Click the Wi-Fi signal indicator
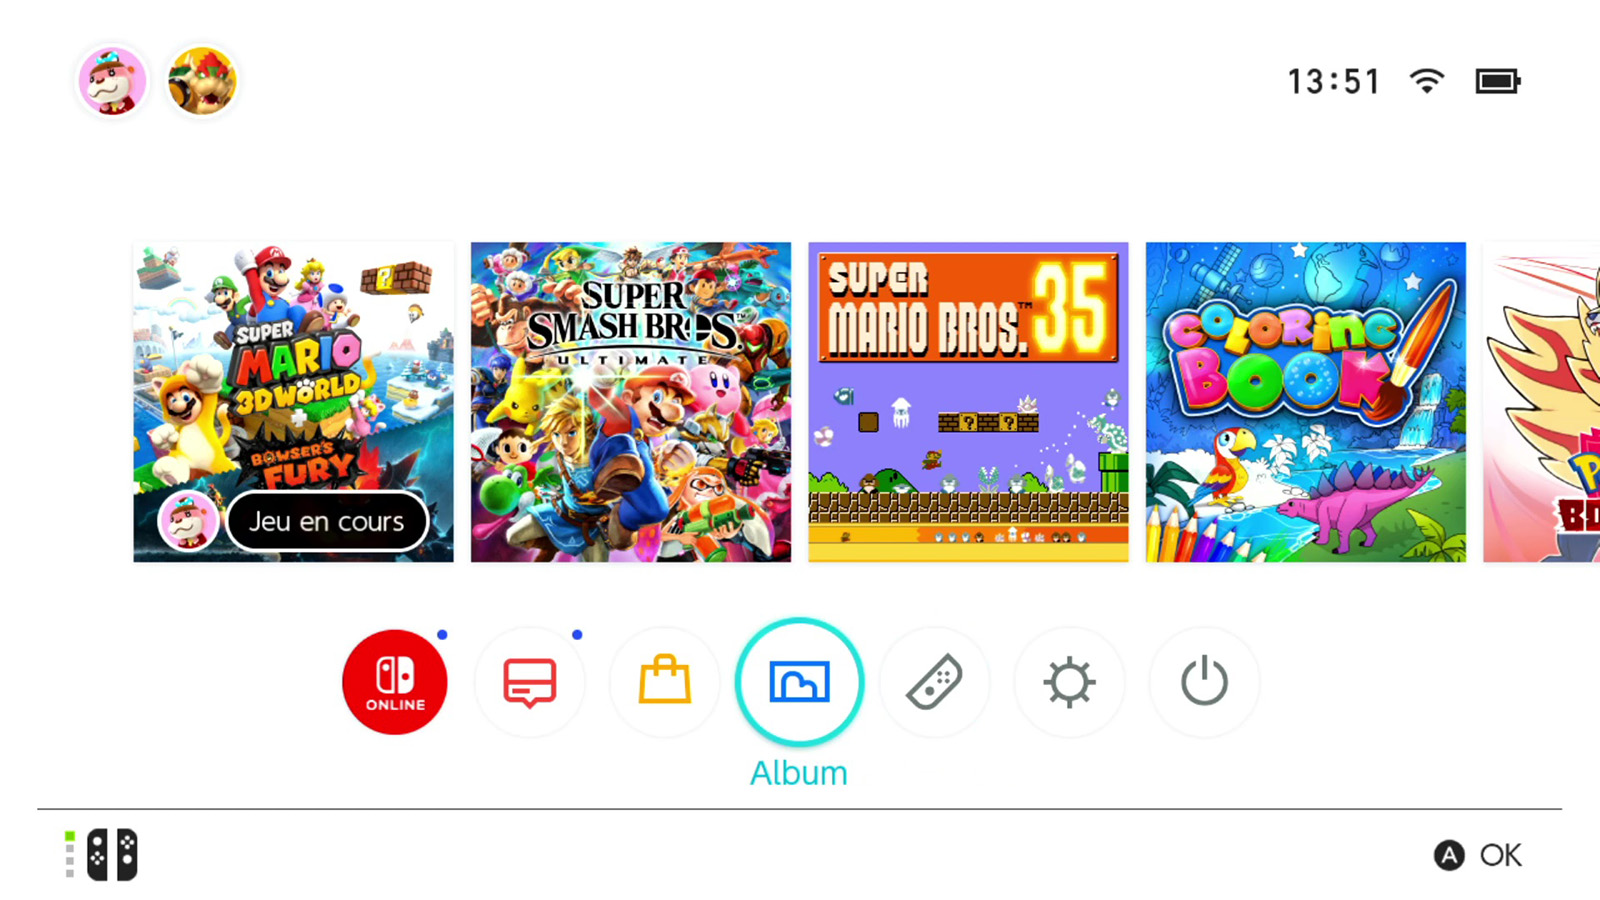The width and height of the screenshot is (1600, 900). point(1427,81)
